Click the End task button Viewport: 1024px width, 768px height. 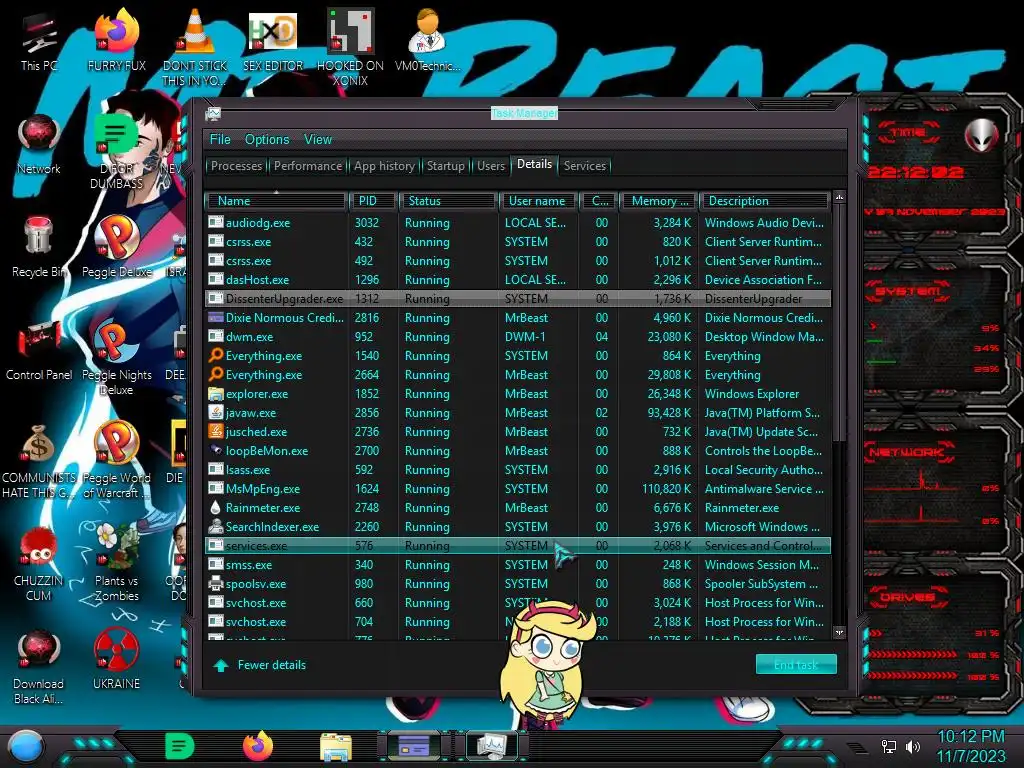tap(796, 665)
